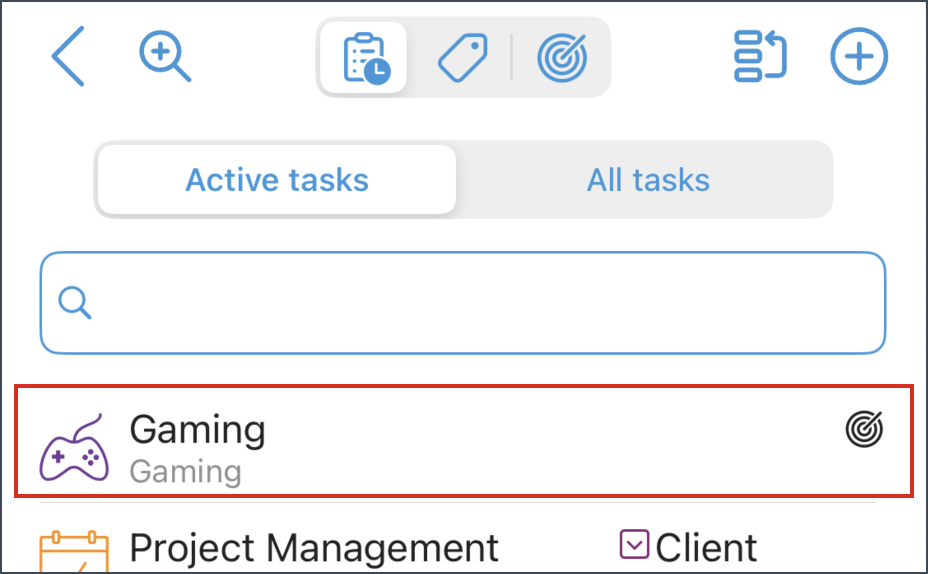
Task: Click the gray Gaming subtitle text
Action: point(185,472)
